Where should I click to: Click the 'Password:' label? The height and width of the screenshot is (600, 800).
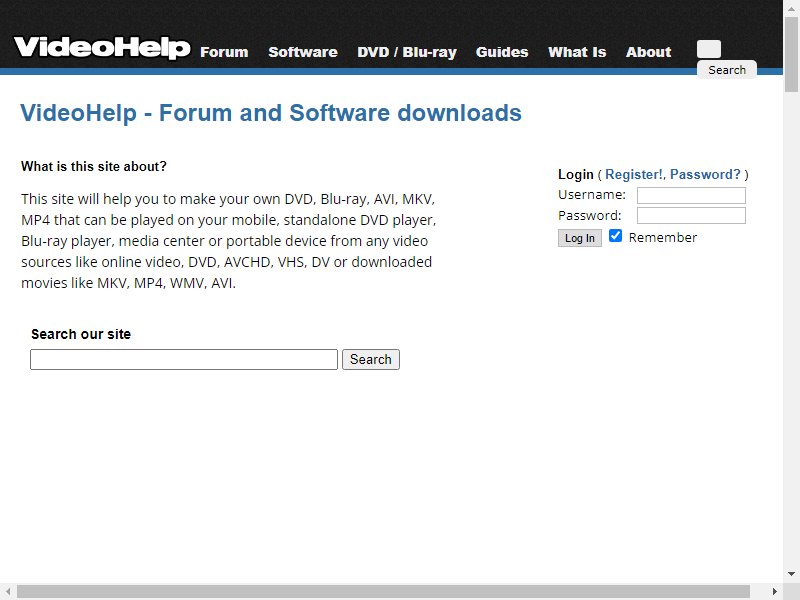point(590,215)
